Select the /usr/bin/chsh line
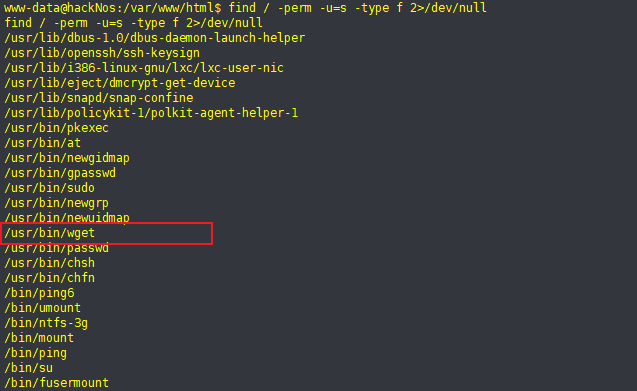The height and width of the screenshot is (391, 637). point(50,263)
